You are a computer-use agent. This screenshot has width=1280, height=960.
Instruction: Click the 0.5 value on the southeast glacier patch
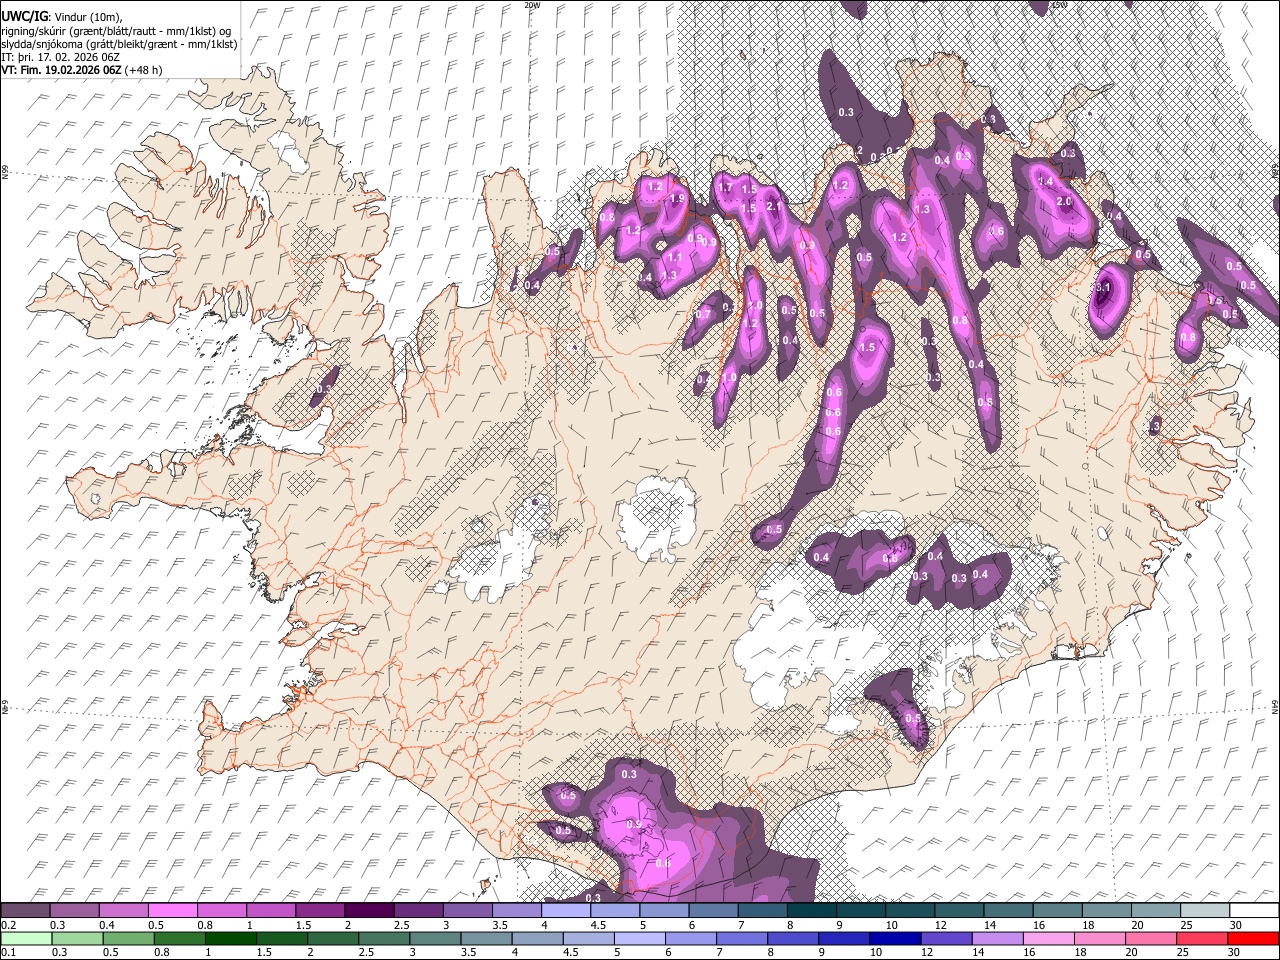coord(913,718)
